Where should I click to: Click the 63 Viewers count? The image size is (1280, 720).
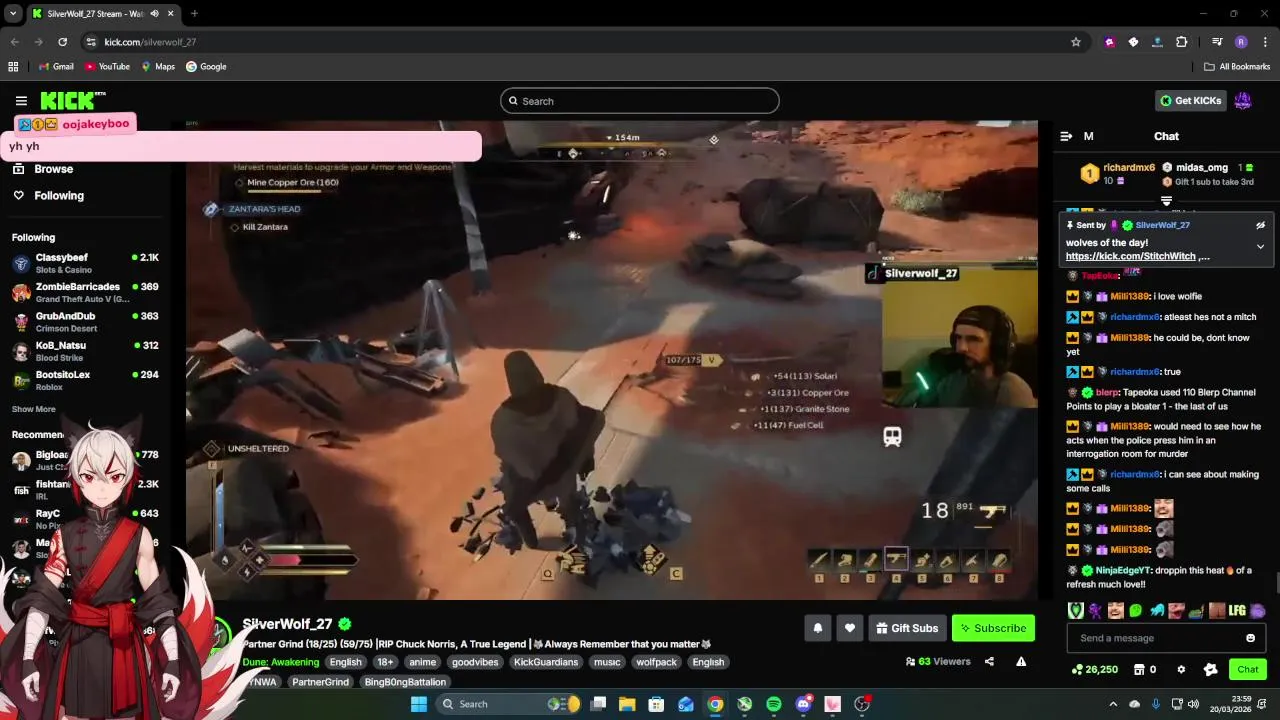938,662
